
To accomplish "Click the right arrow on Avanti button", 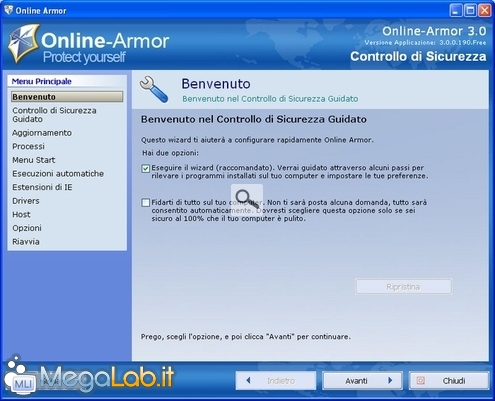I will (x=390, y=380).
